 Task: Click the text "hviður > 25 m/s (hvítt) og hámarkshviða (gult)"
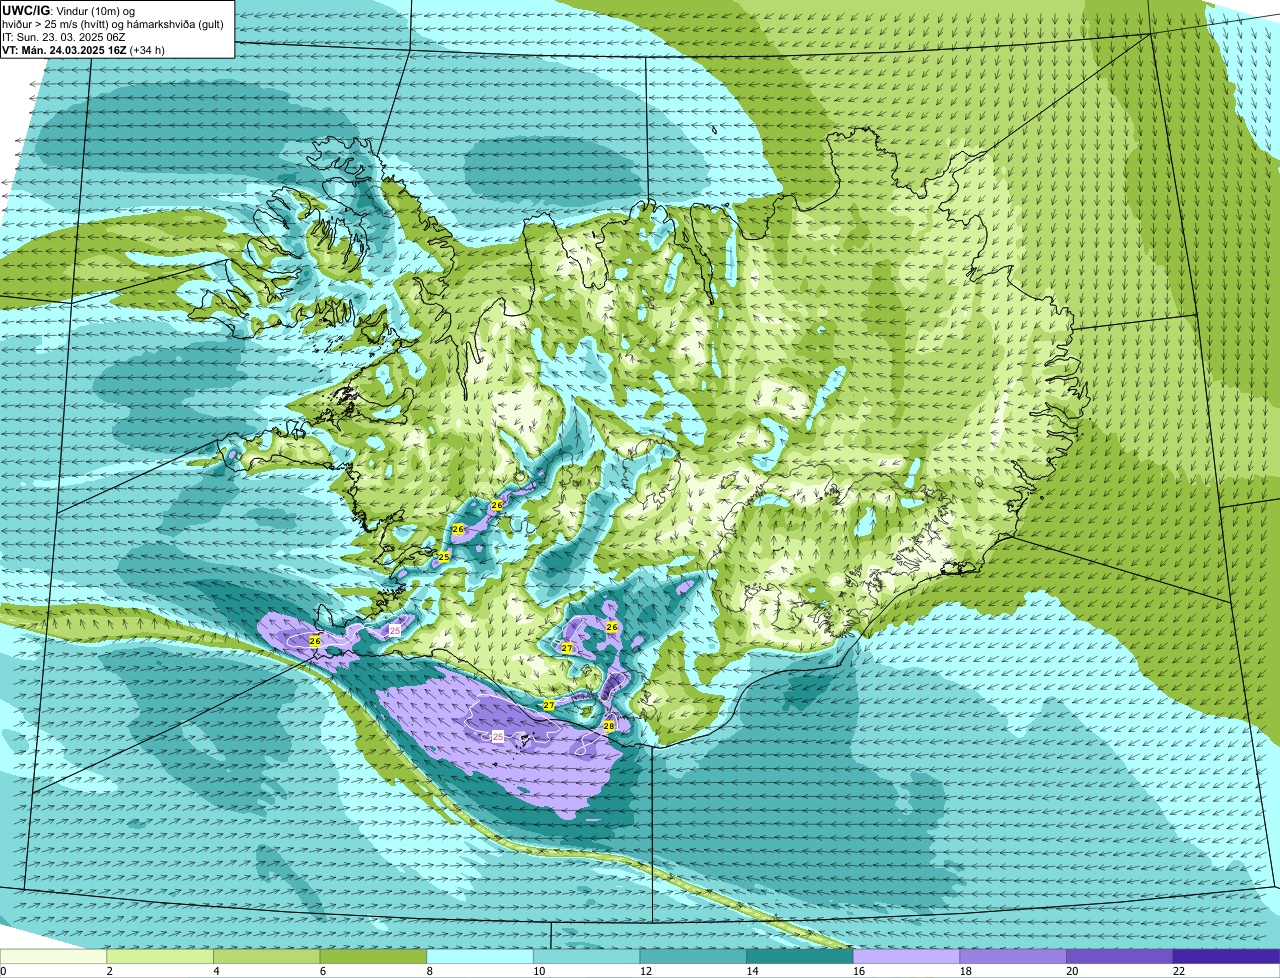click(113, 23)
